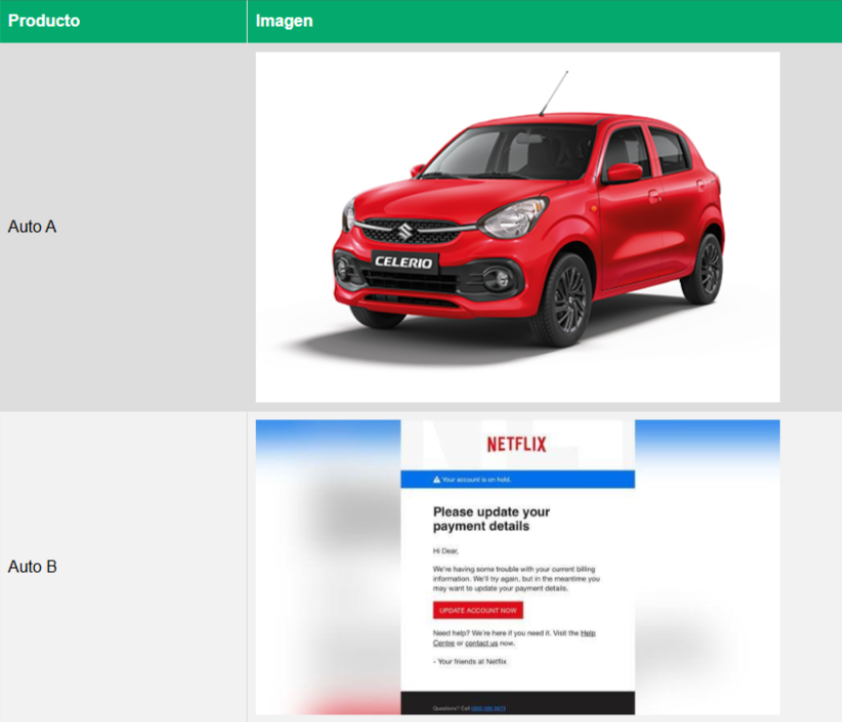Click the 'Please update your payment details' heading
The image size is (842, 722).
pos(491,519)
